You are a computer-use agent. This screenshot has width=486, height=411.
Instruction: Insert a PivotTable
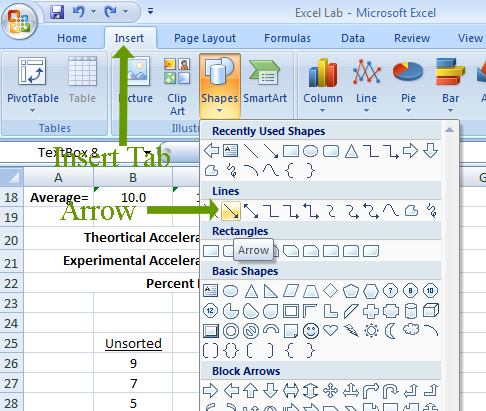coord(33,80)
